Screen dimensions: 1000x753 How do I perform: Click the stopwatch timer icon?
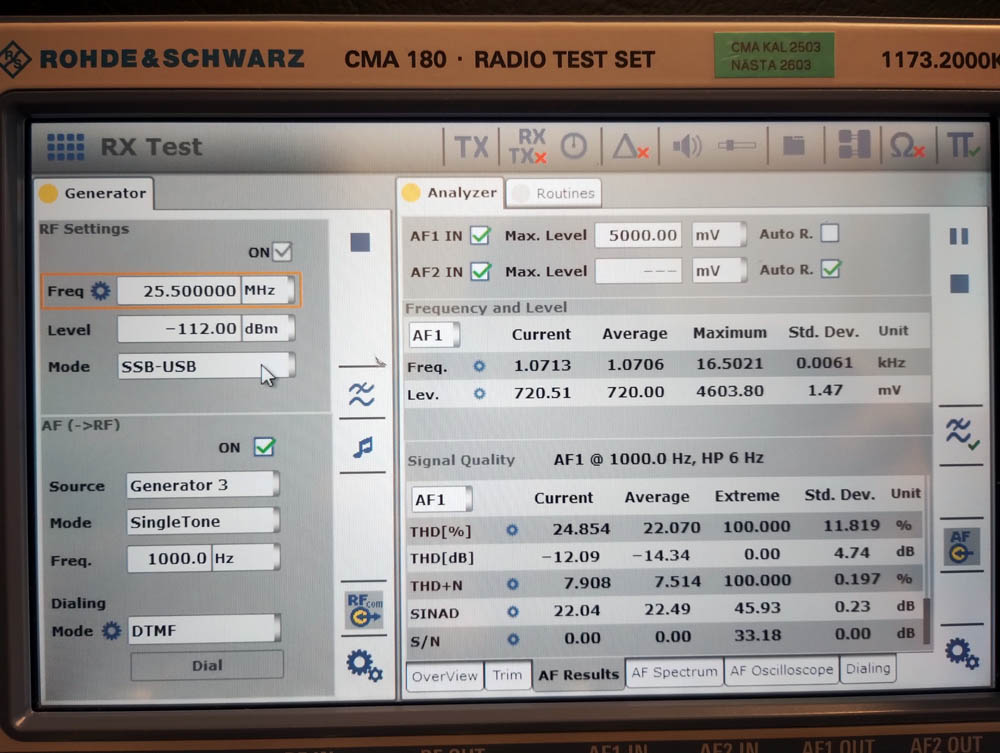point(573,146)
